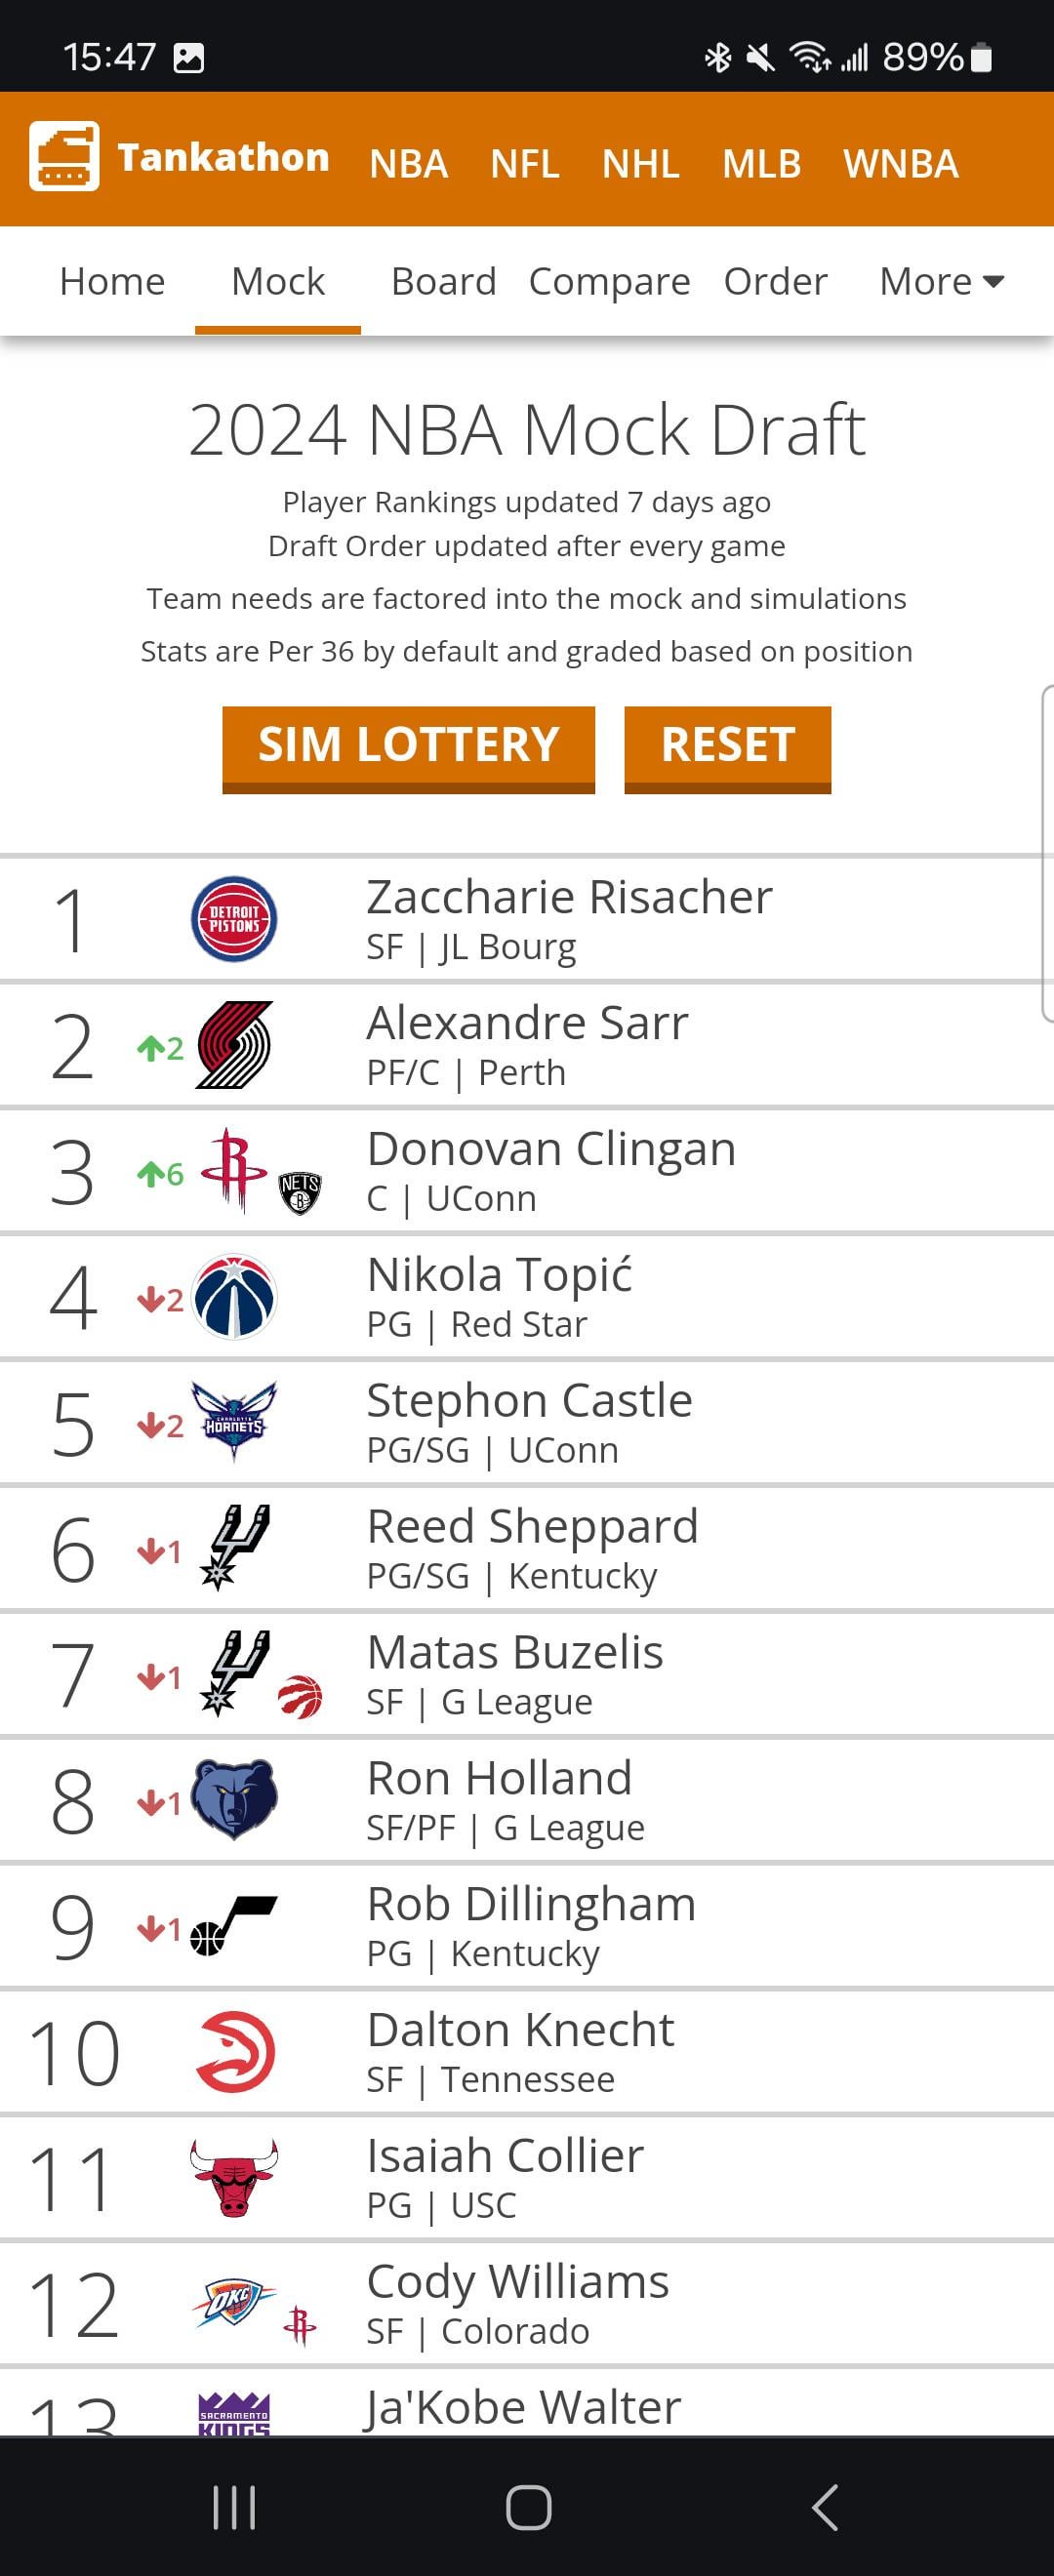
Task: Tap the Charlotte Hornets logo
Action: 234,1421
